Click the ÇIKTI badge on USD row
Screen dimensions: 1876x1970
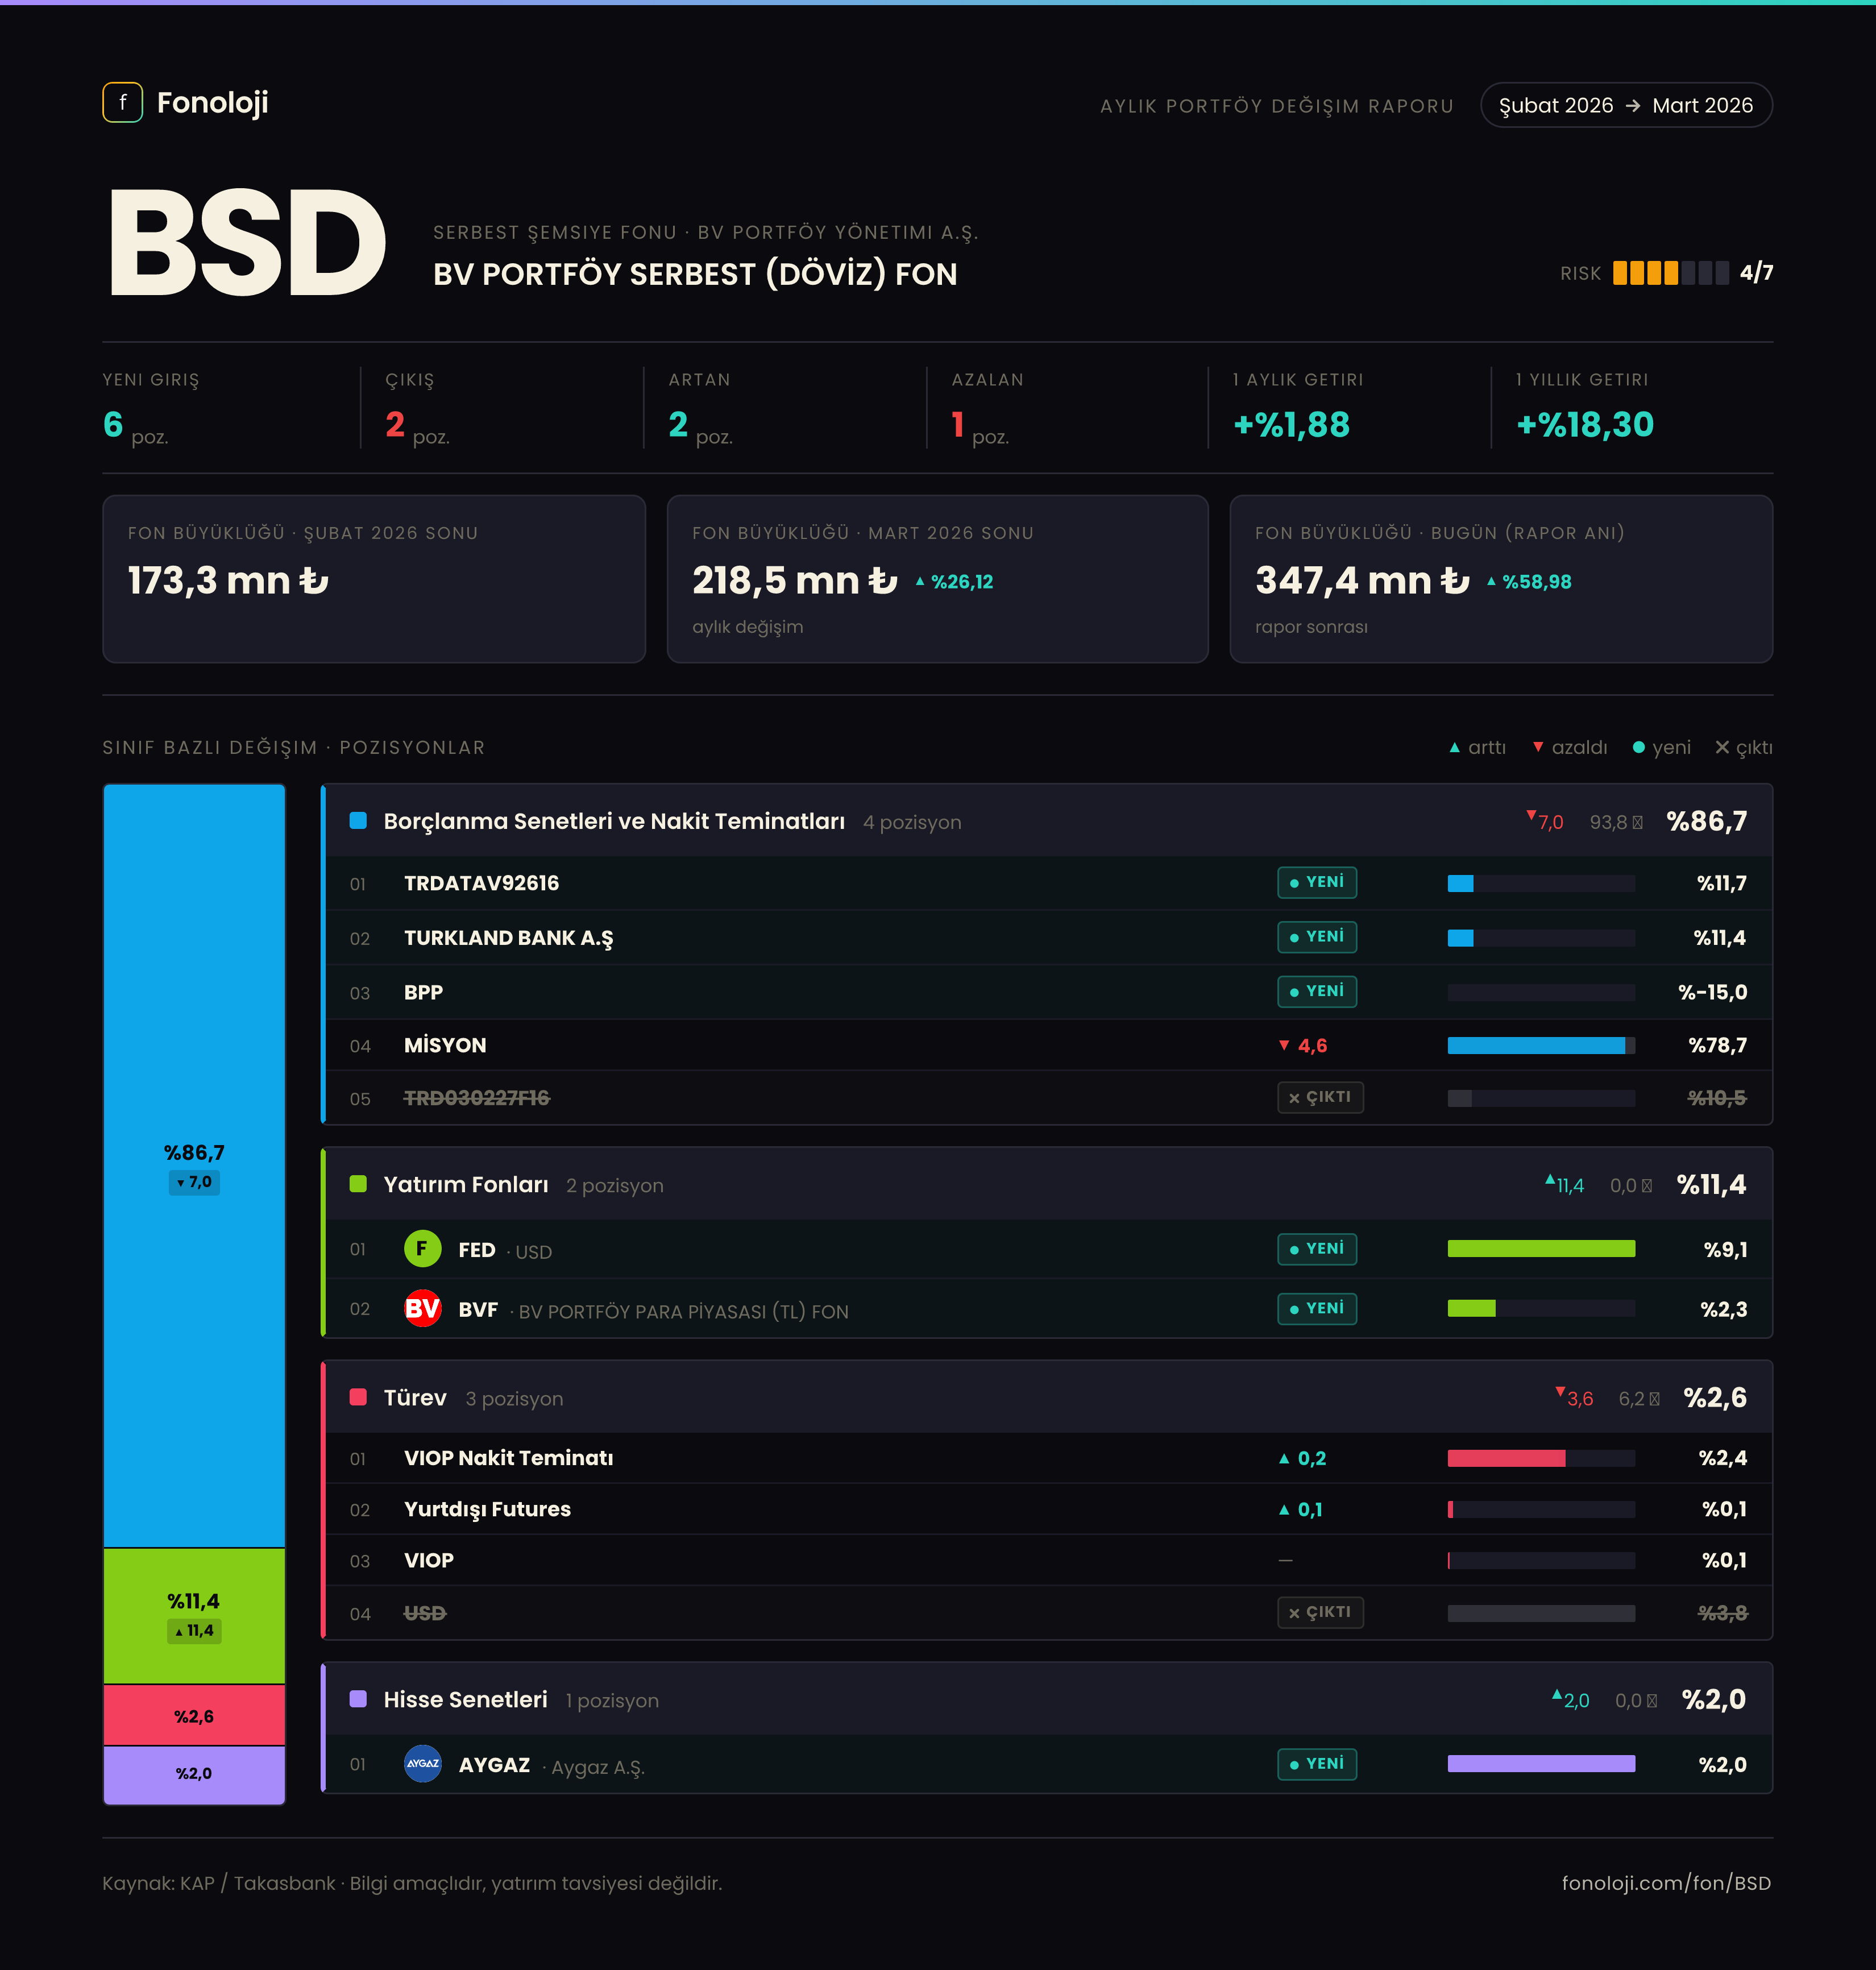(x=1320, y=1613)
